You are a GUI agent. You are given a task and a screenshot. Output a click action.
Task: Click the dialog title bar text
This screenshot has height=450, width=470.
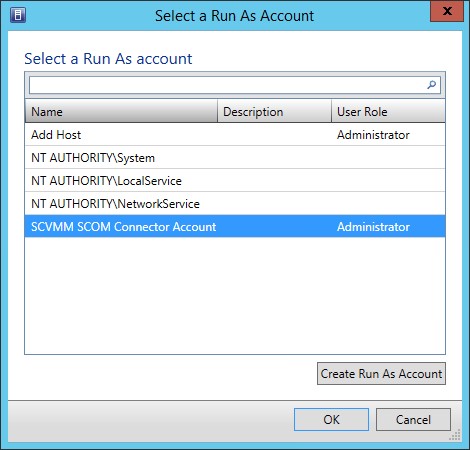(x=234, y=16)
